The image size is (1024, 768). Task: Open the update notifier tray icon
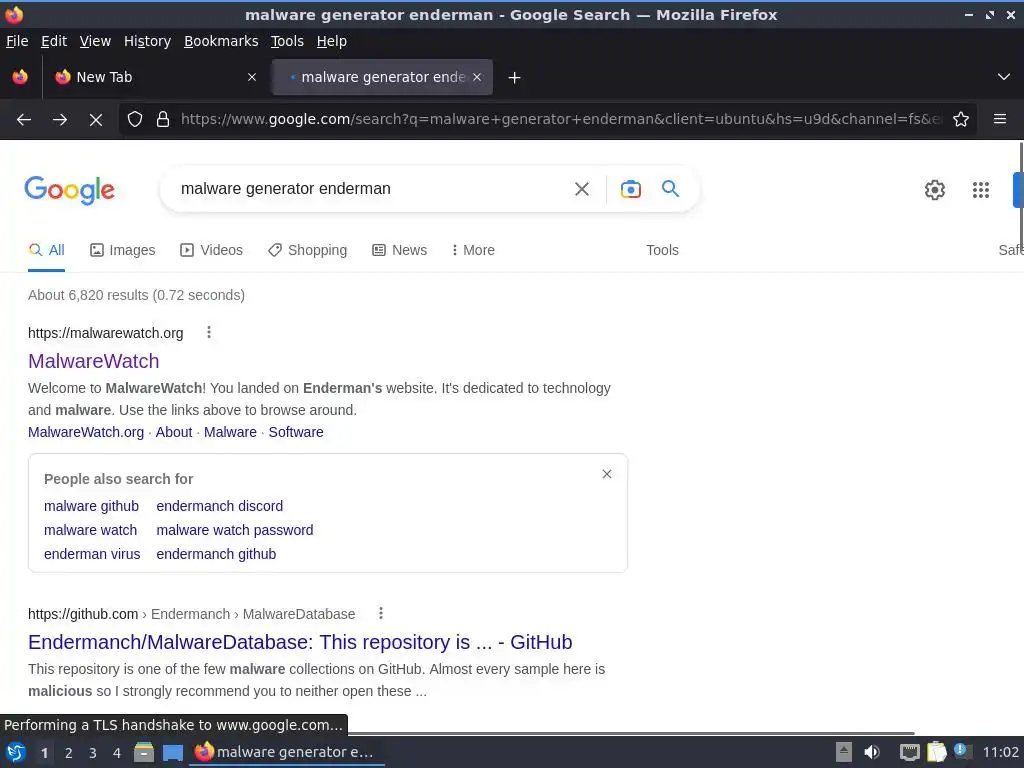963,751
